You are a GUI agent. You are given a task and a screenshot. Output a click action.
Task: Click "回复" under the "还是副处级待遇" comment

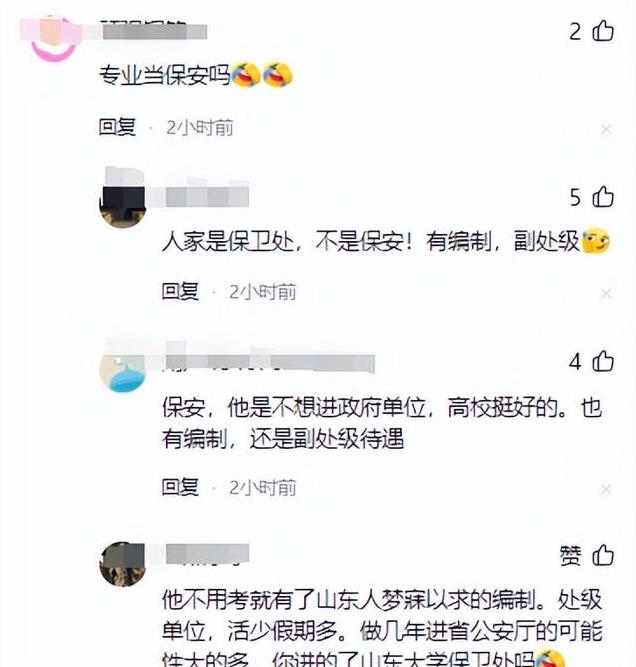pos(180,487)
